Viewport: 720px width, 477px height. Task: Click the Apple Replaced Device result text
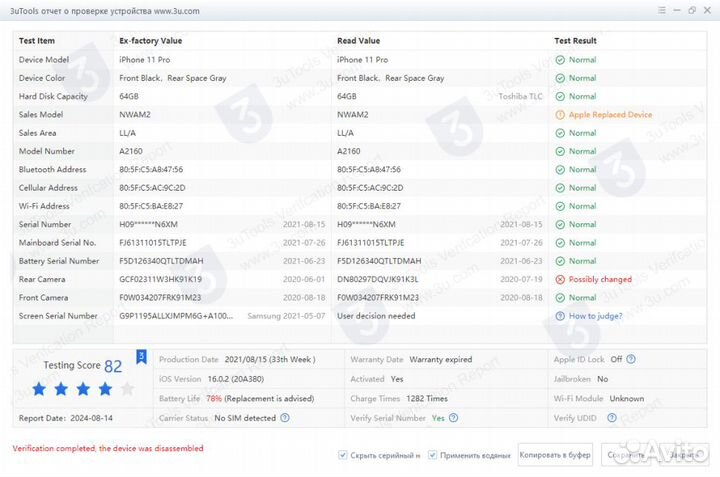click(610, 115)
